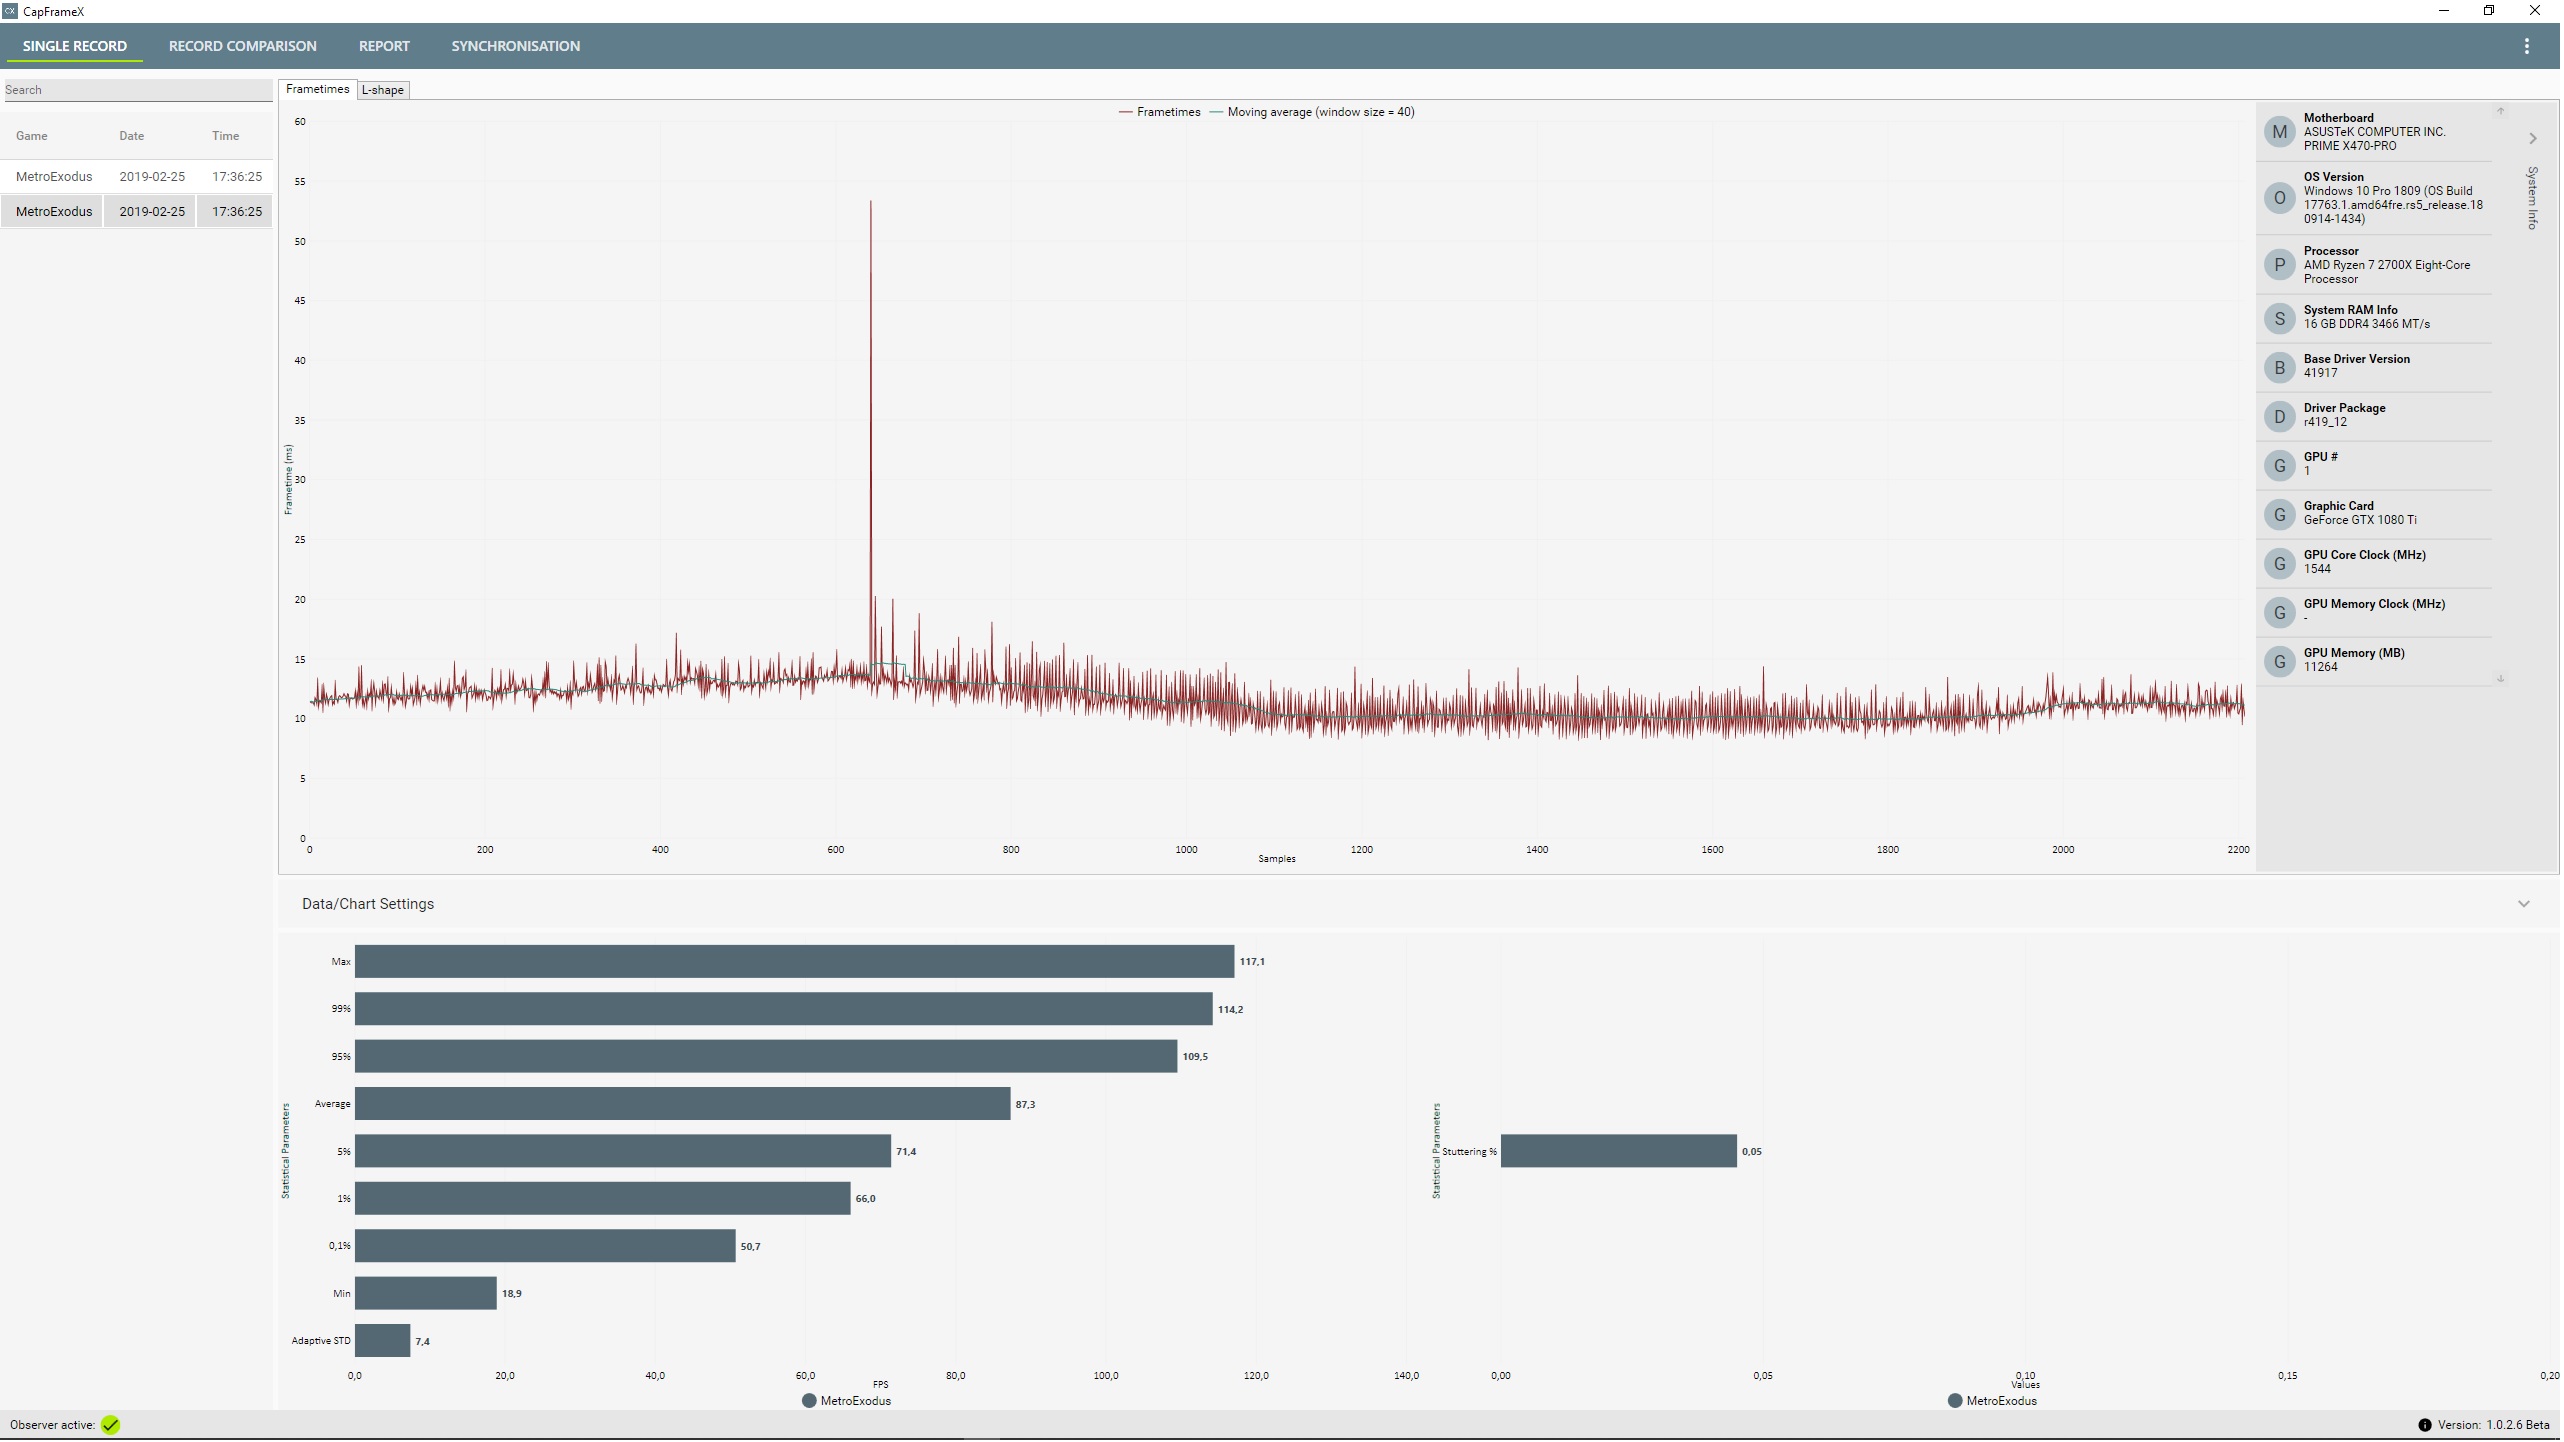Open the Record Comparison tab

(243, 46)
